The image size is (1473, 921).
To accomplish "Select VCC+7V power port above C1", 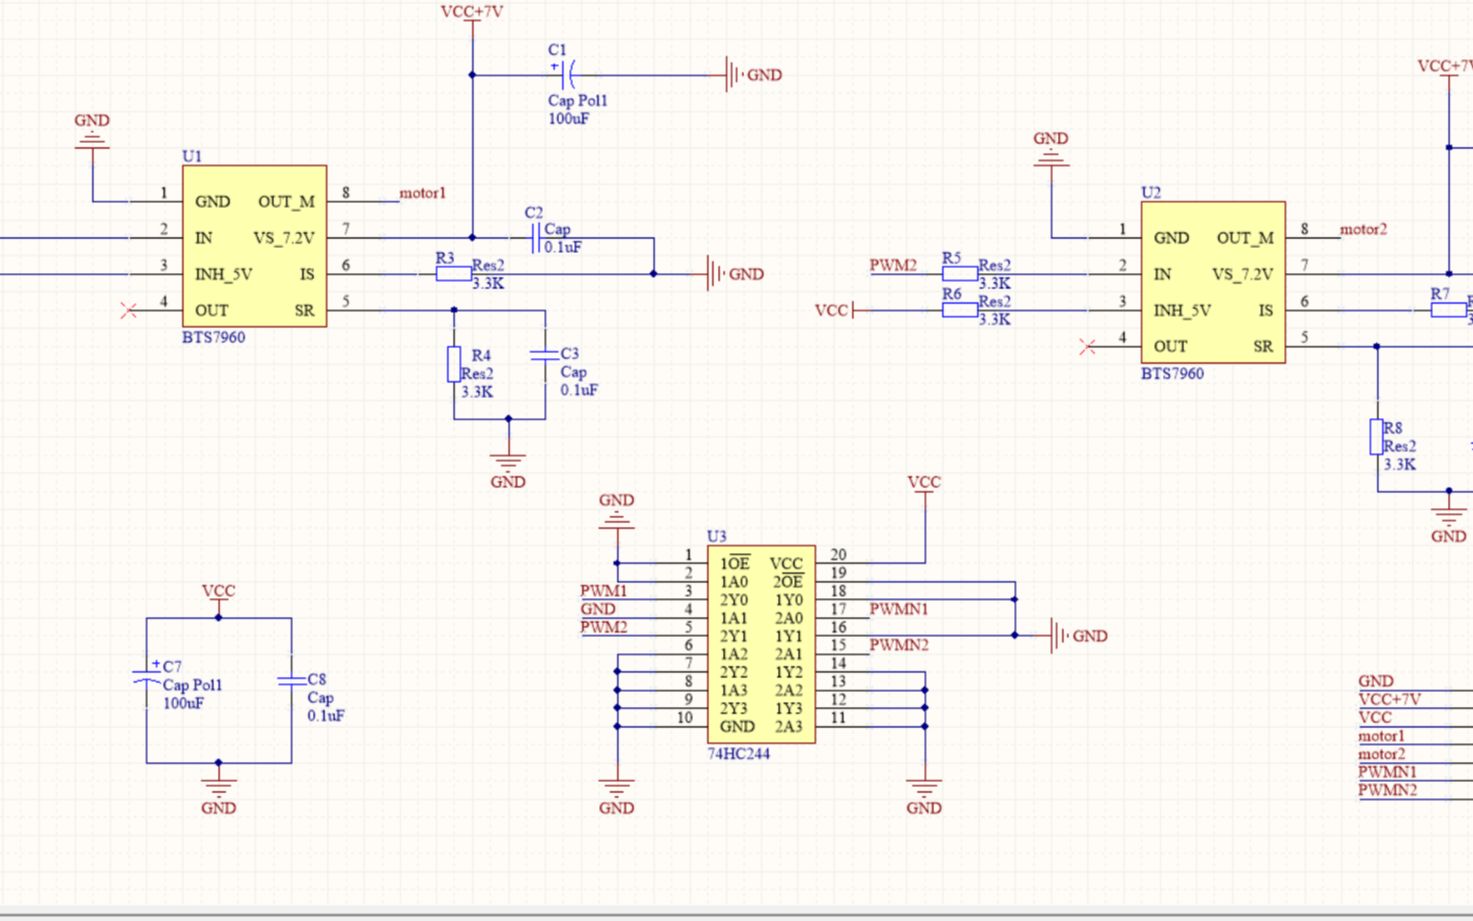I will 472,18.
